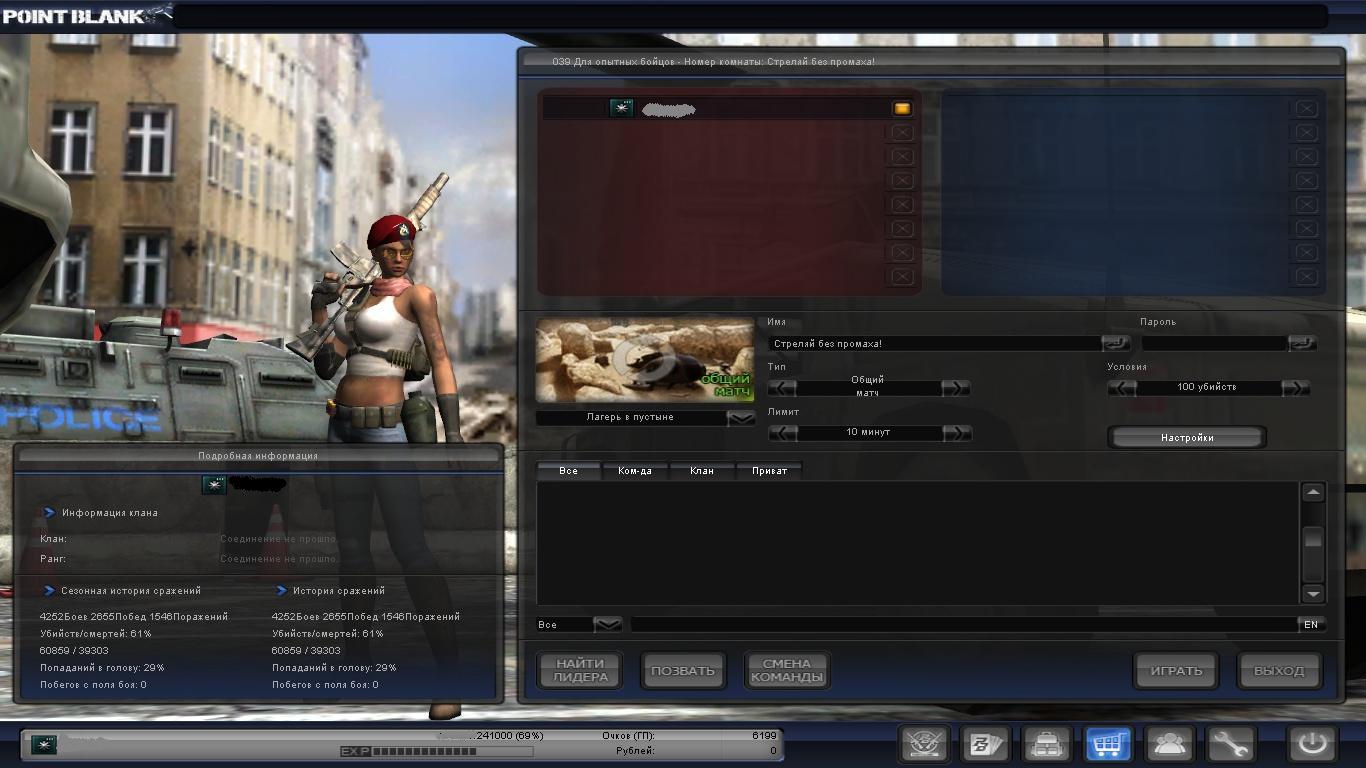Open the PB cards missions icon
This screenshot has height=768, width=1366.
pos(985,745)
